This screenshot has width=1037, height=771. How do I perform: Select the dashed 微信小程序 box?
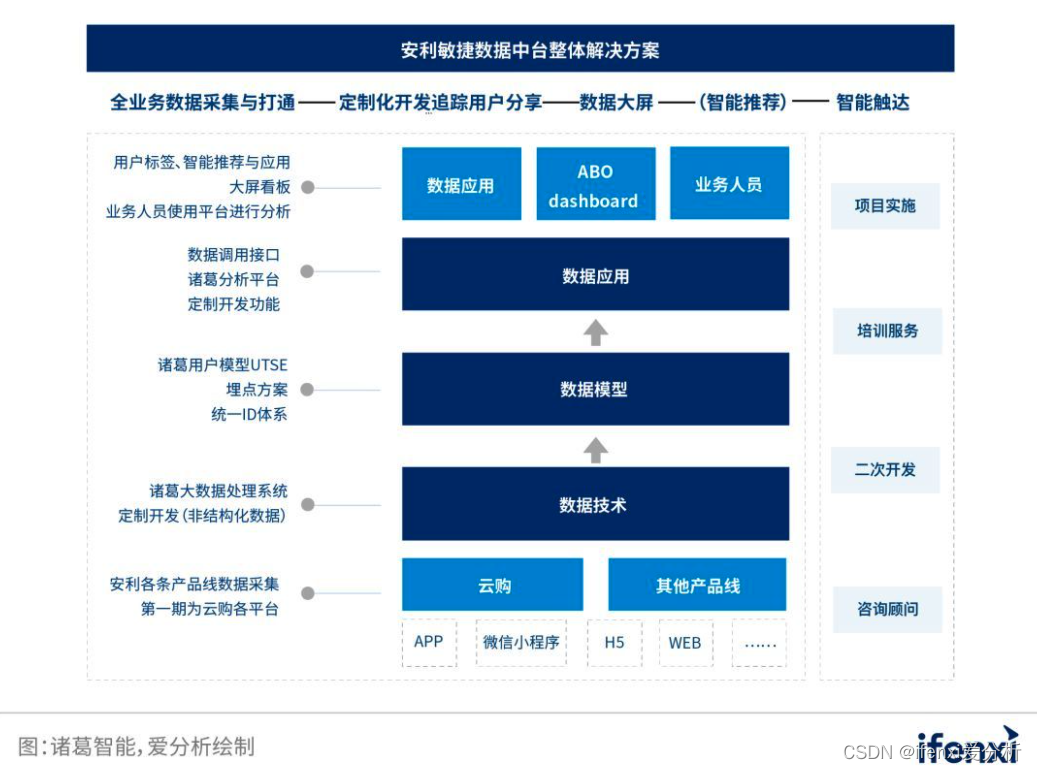[521, 643]
